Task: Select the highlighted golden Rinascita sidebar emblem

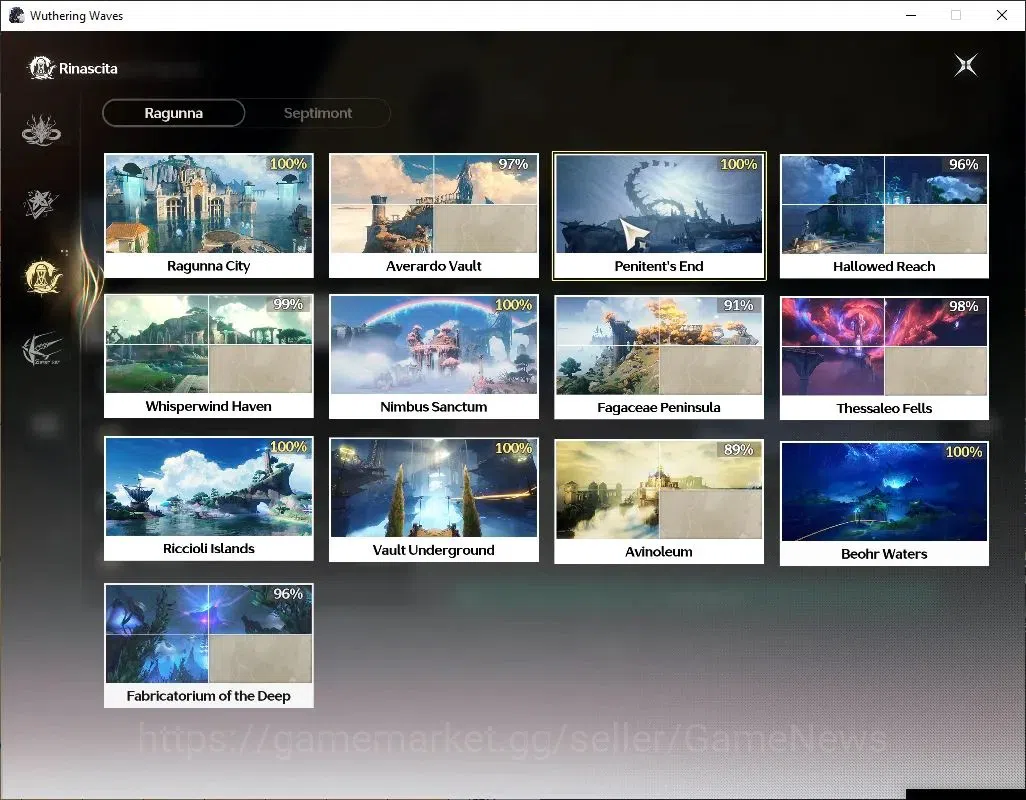Action: (x=43, y=276)
